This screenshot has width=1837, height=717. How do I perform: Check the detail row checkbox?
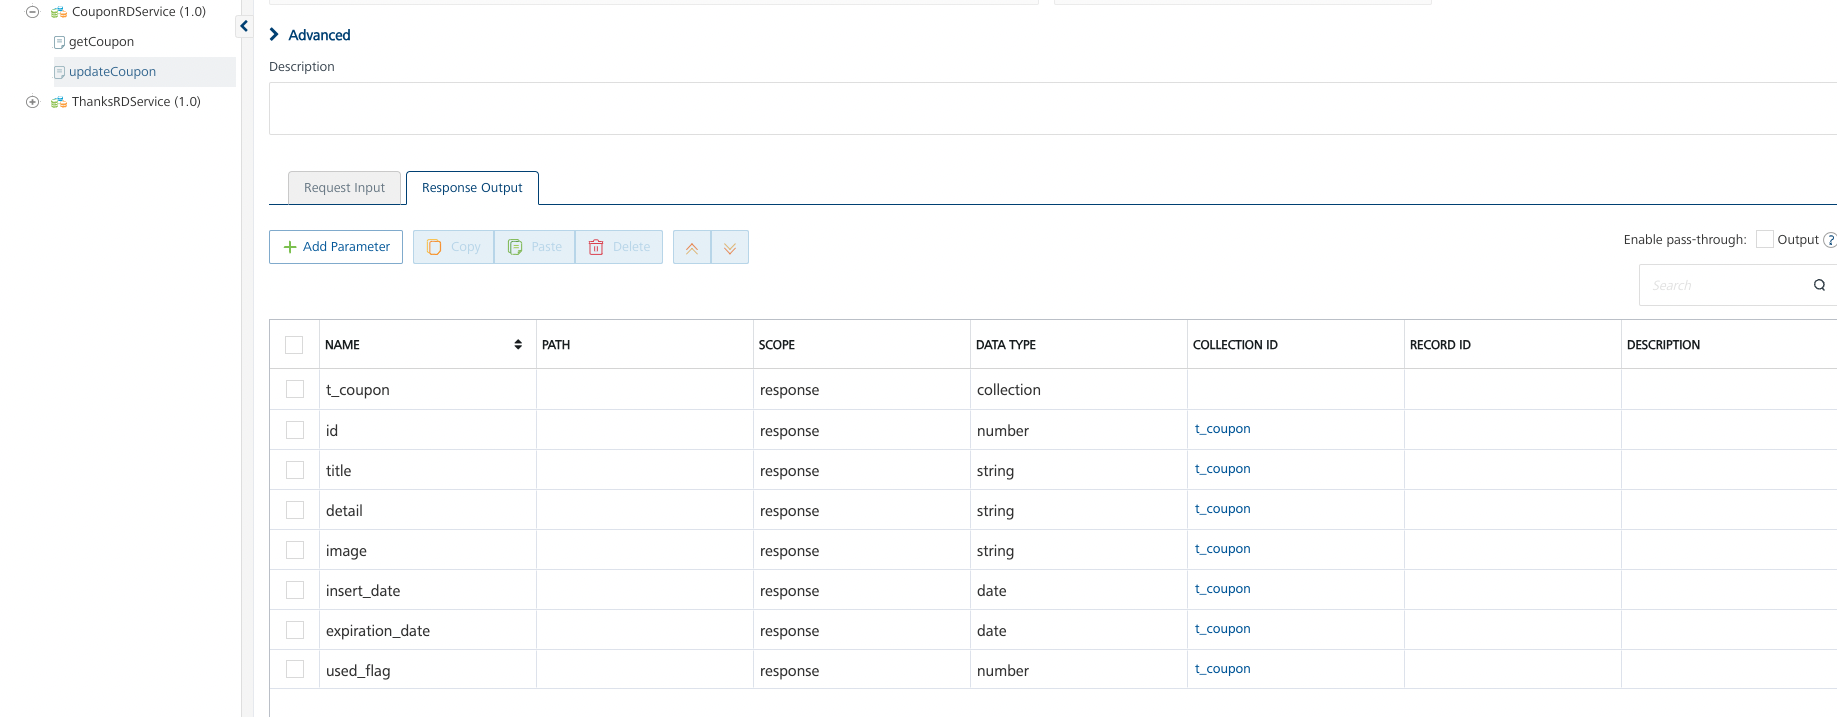click(x=295, y=510)
